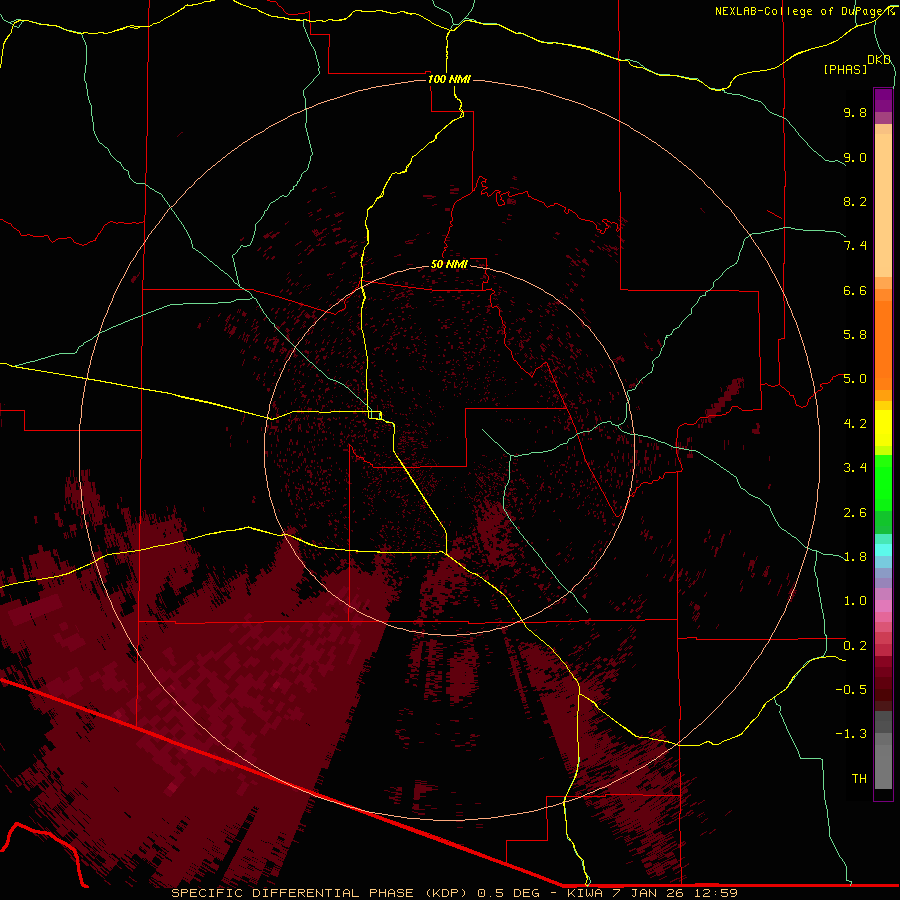Click the 2.6 scale value
900x900 pixels.
855,513
